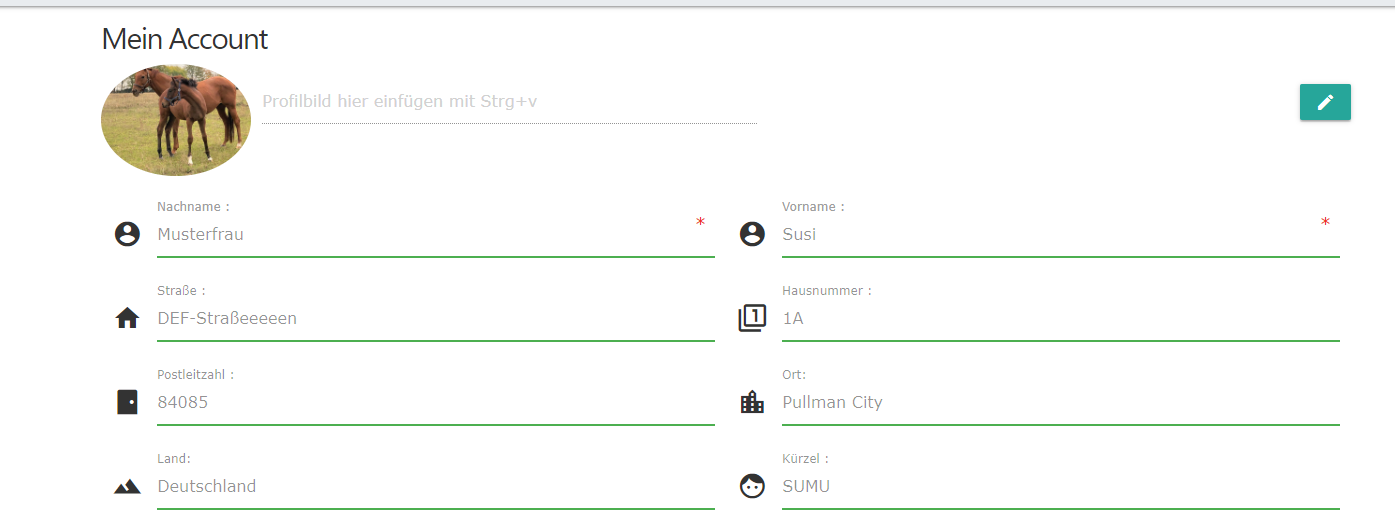Focus the 'Profilbild hier einfügen' paste field
Image resolution: width=1395 pixels, height=520 pixels.
(509, 102)
